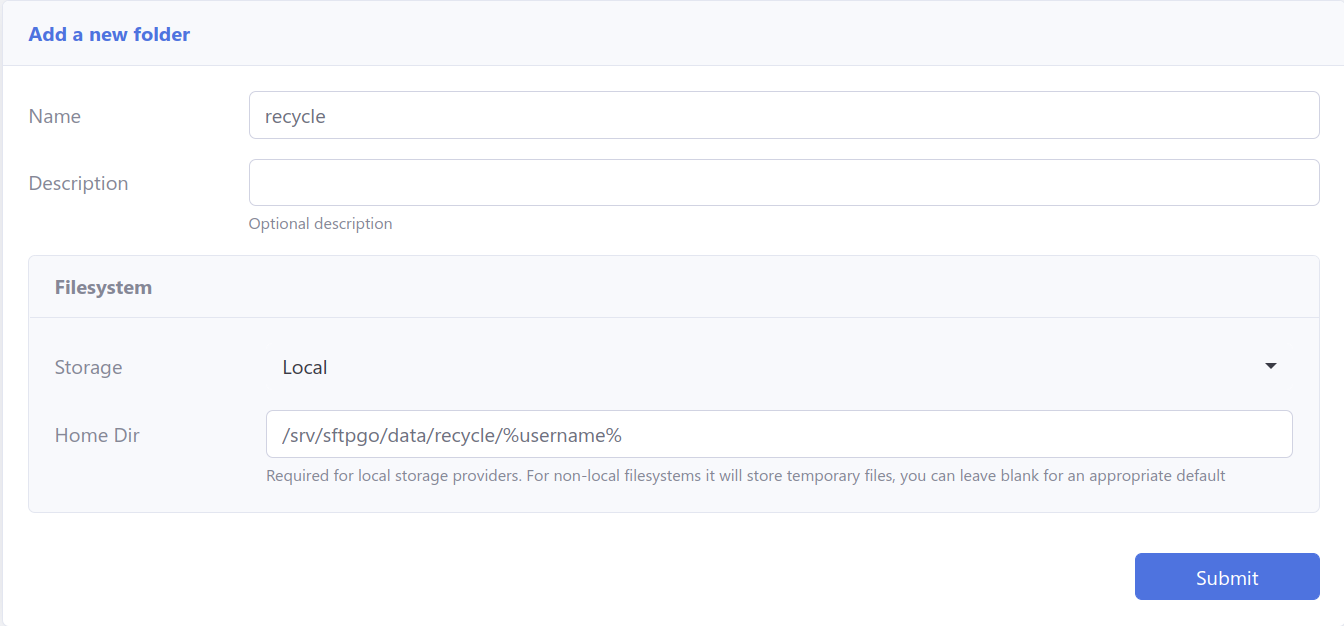The height and width of the screenshot is (626, 1344).
Task: Click the 'Home Dir' label
Action: tap(97, 436)
